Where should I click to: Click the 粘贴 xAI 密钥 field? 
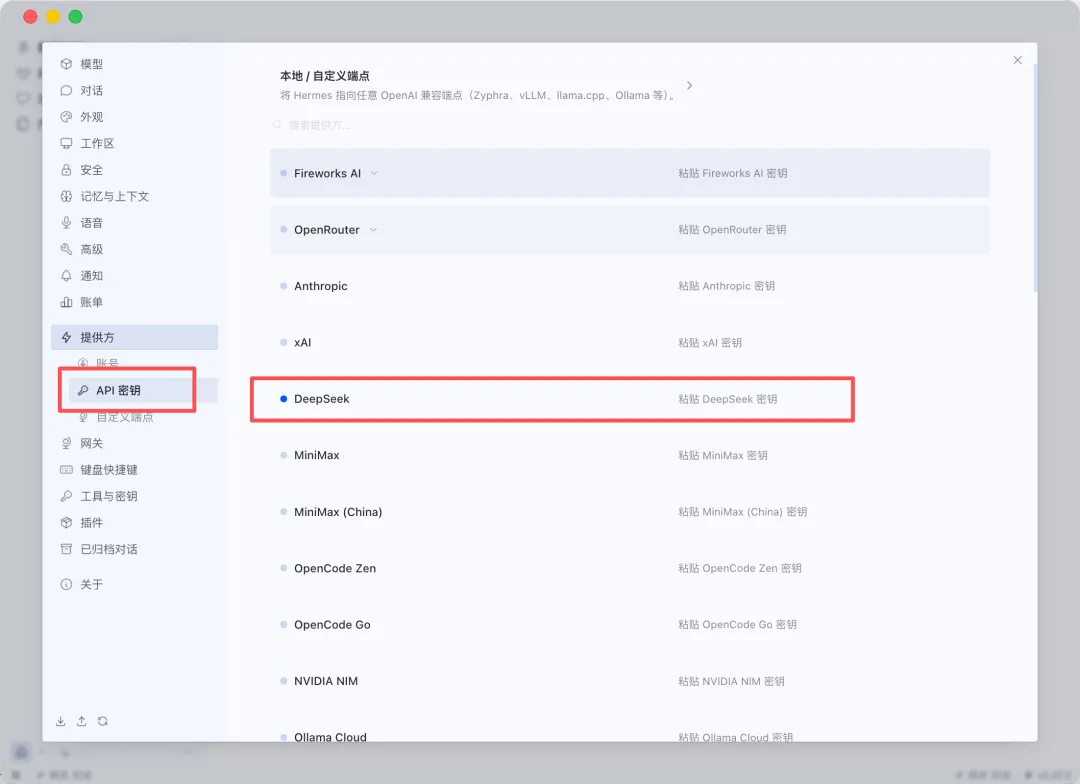(x=709, y=342)
